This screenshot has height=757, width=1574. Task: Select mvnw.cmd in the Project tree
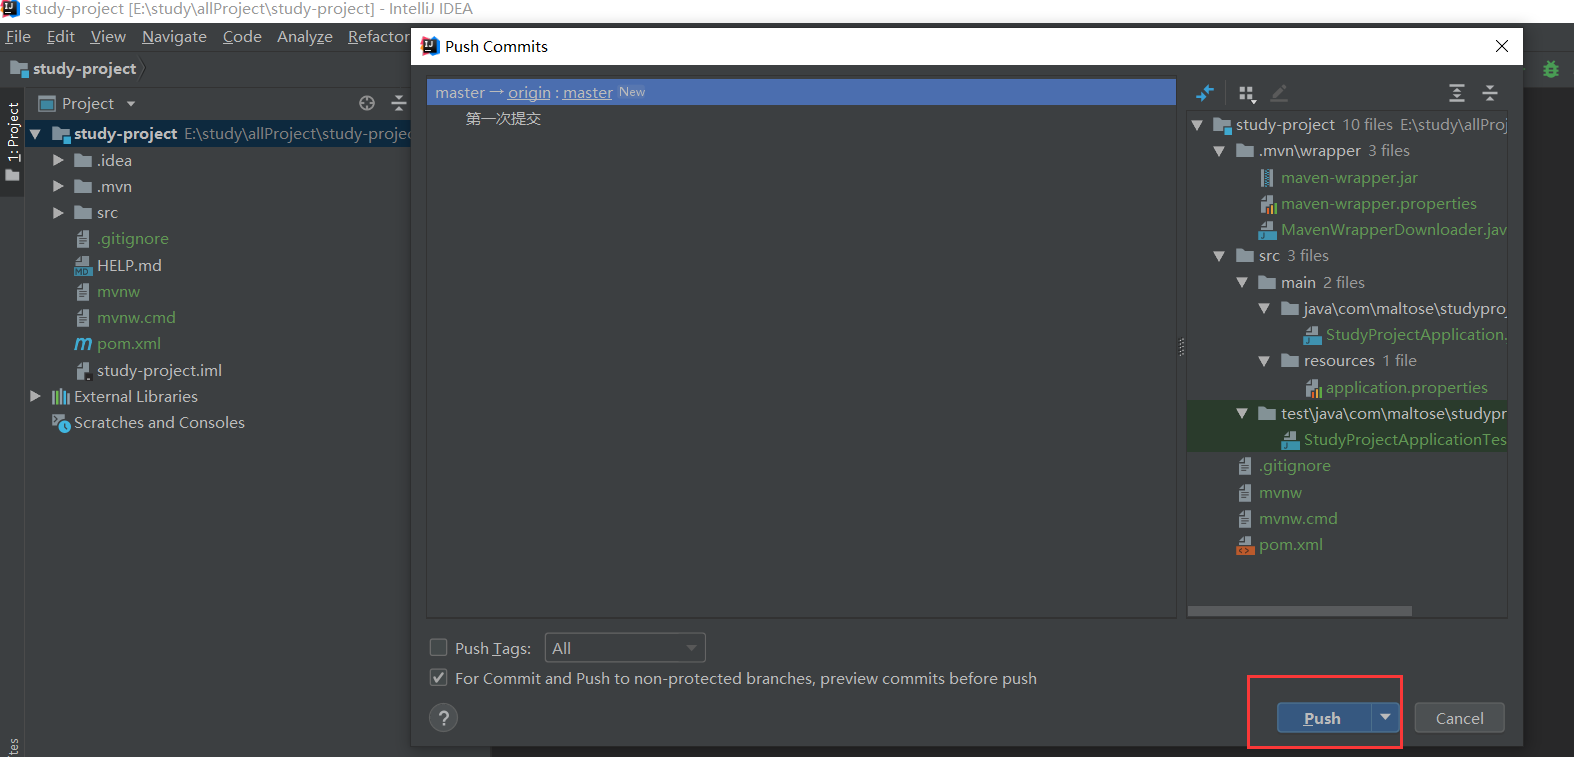pos(136,317)
